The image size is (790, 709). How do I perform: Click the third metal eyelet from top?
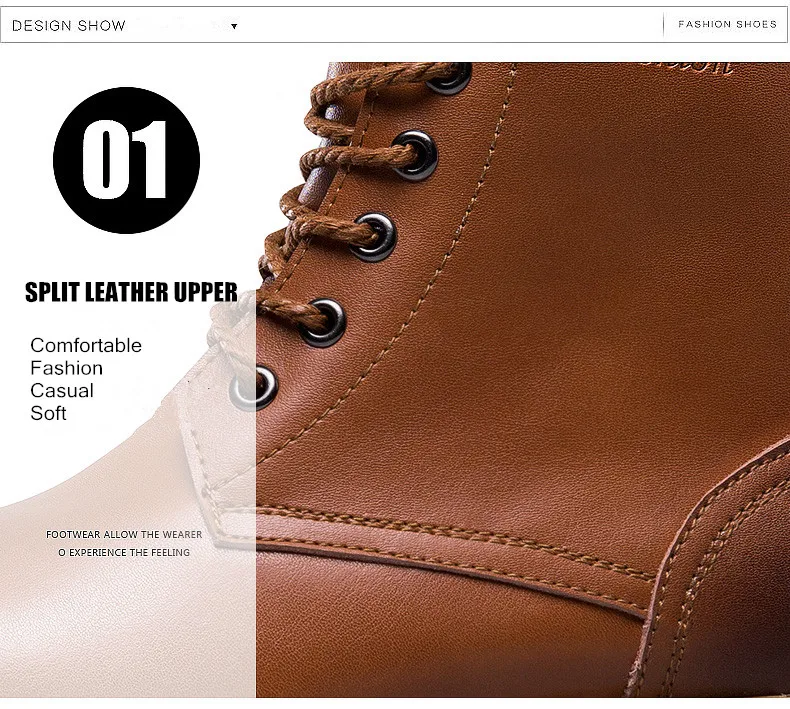373,237
